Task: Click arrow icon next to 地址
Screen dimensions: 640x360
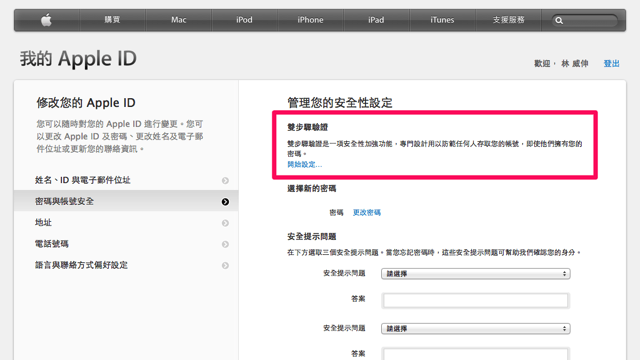Action: [x=225, y=223]
